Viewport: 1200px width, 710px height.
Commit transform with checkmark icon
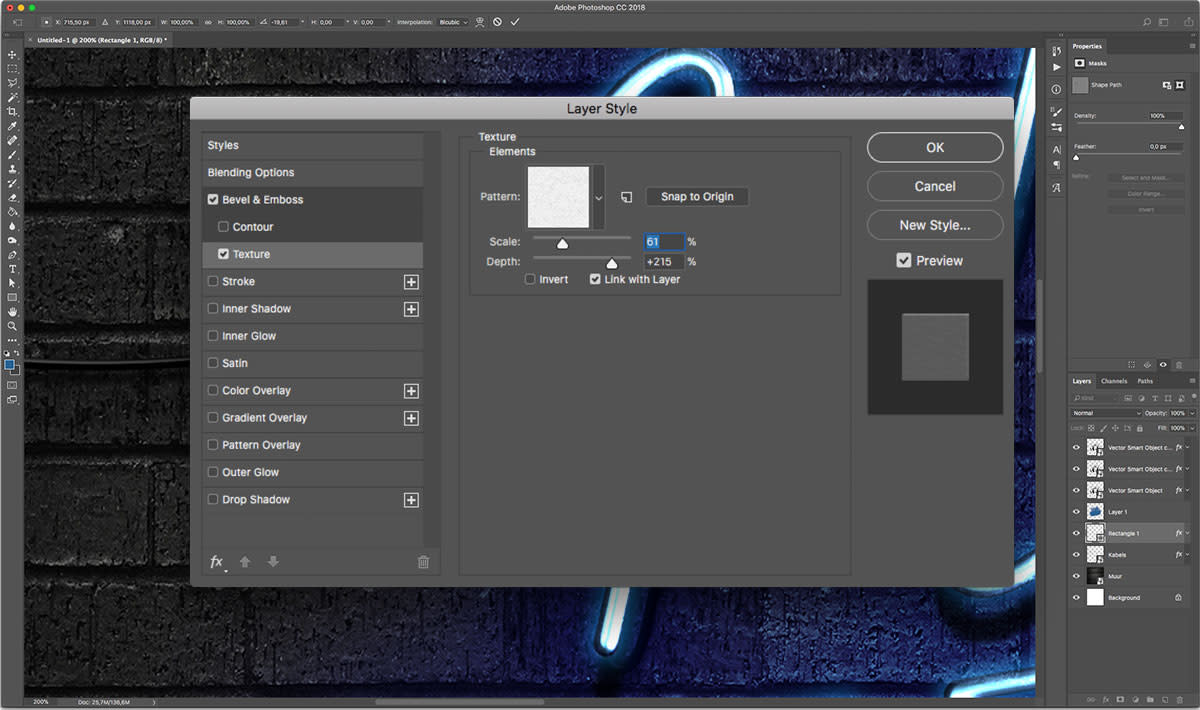[515, 21]
